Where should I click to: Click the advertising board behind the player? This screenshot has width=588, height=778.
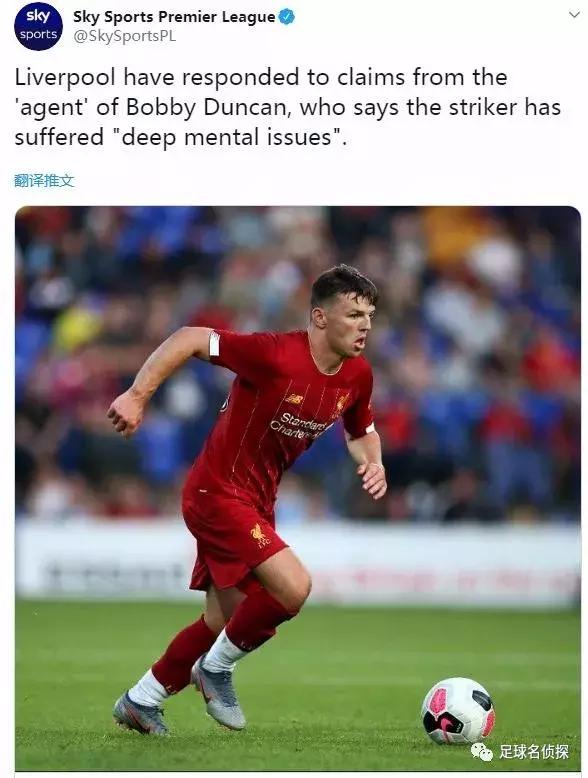[298, 565]
